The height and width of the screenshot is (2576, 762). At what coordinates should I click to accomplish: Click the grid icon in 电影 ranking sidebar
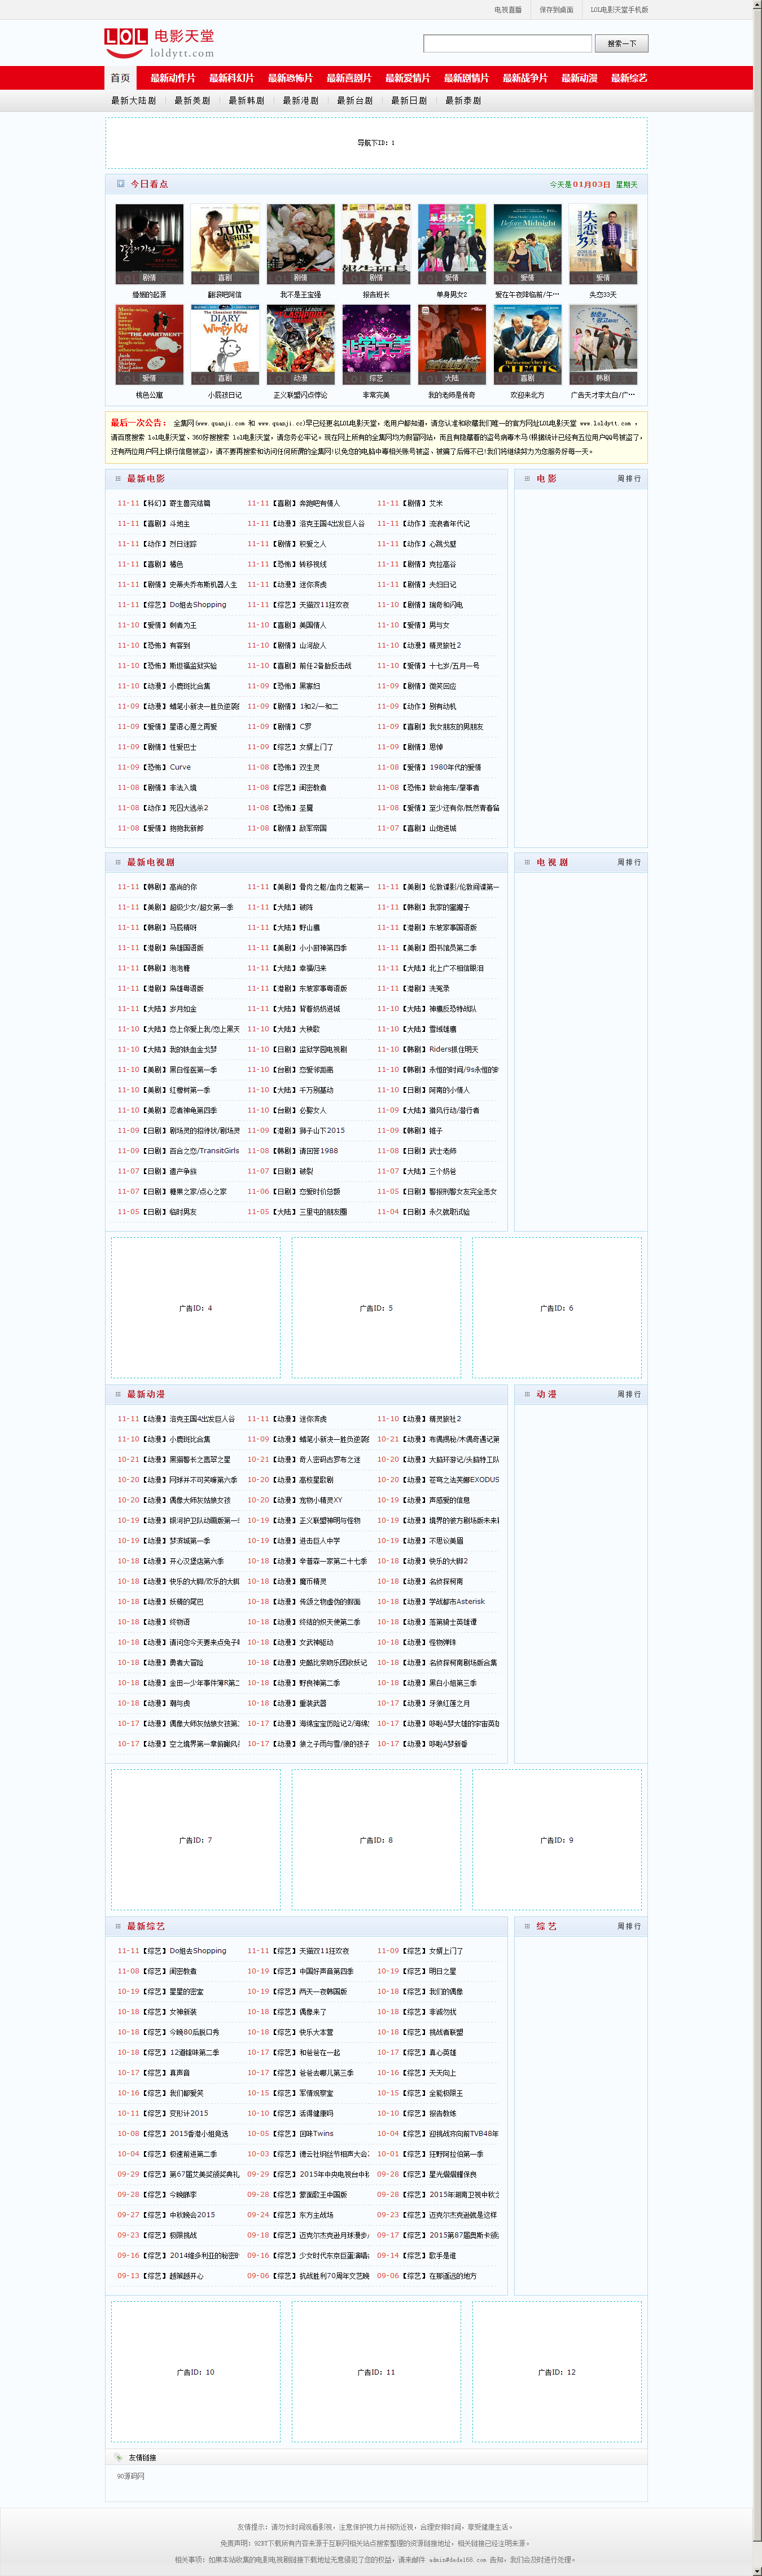click(x=527, y=479)
